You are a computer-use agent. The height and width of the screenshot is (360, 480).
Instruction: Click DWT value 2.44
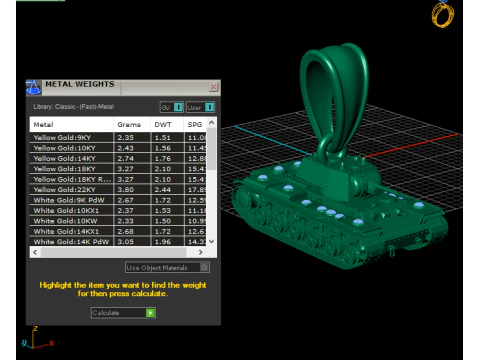(163, 189)
